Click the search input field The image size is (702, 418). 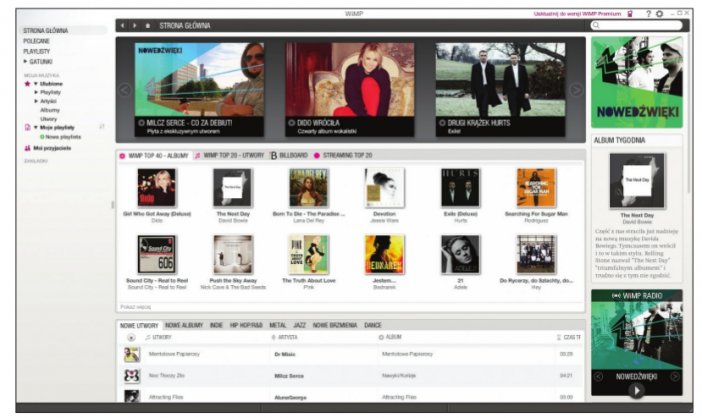[x=636, y=26]
